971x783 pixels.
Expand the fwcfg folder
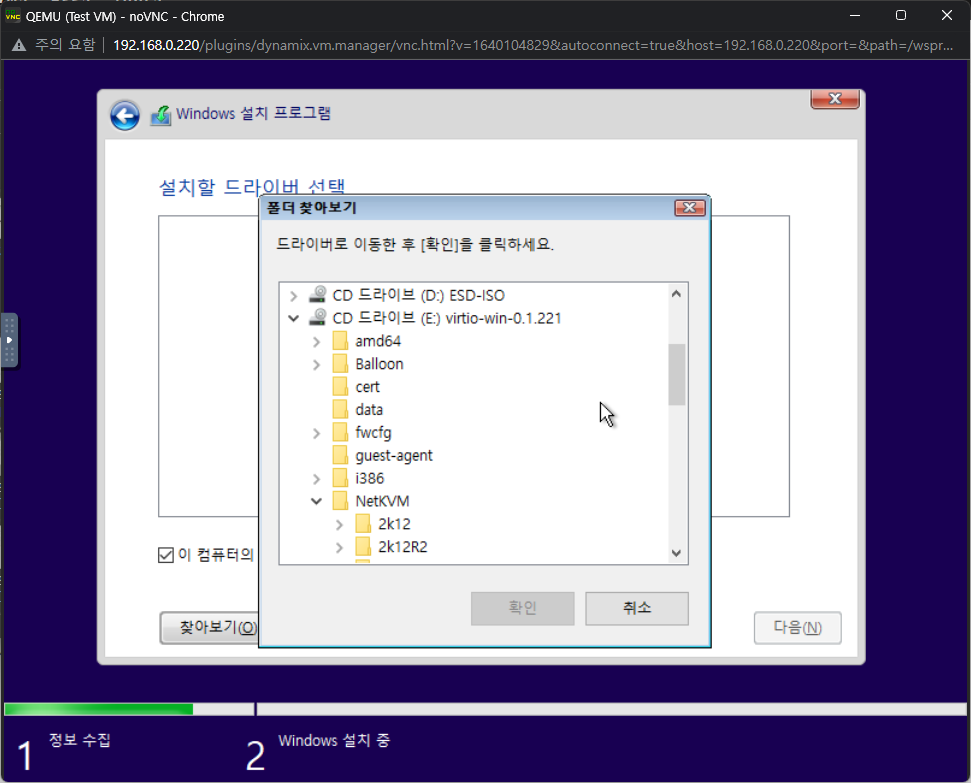316,434
